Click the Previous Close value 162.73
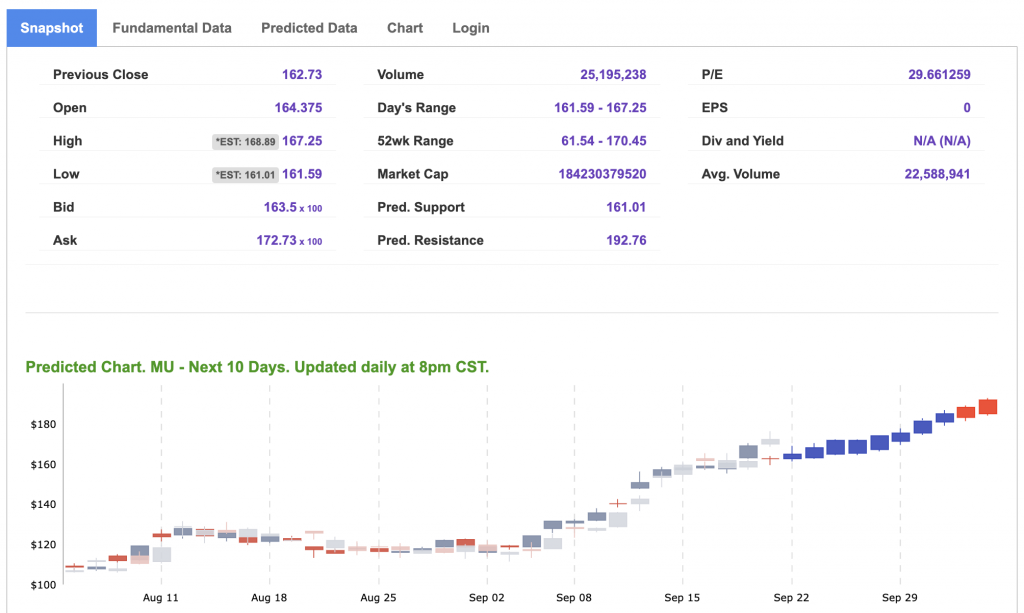 click(x=302, y=75)
